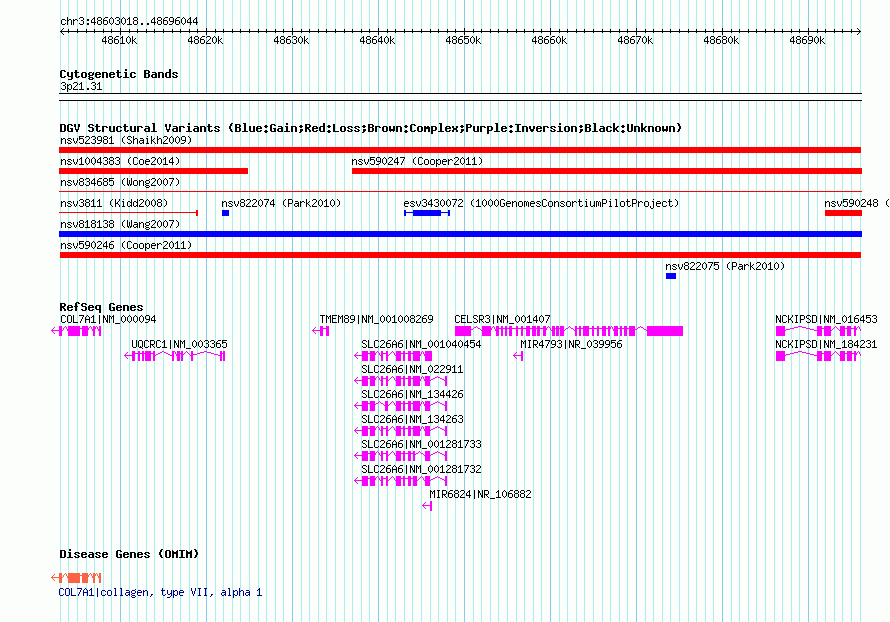Click the SLC26A6 NM_134263 transcript glyph
The width and height of the screenshot is (890, 622).
(x=401, y=431)
